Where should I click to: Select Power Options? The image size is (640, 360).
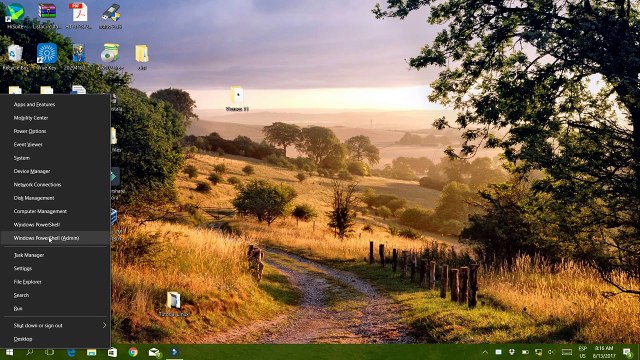pyautogui.click(x=55, y=131)
